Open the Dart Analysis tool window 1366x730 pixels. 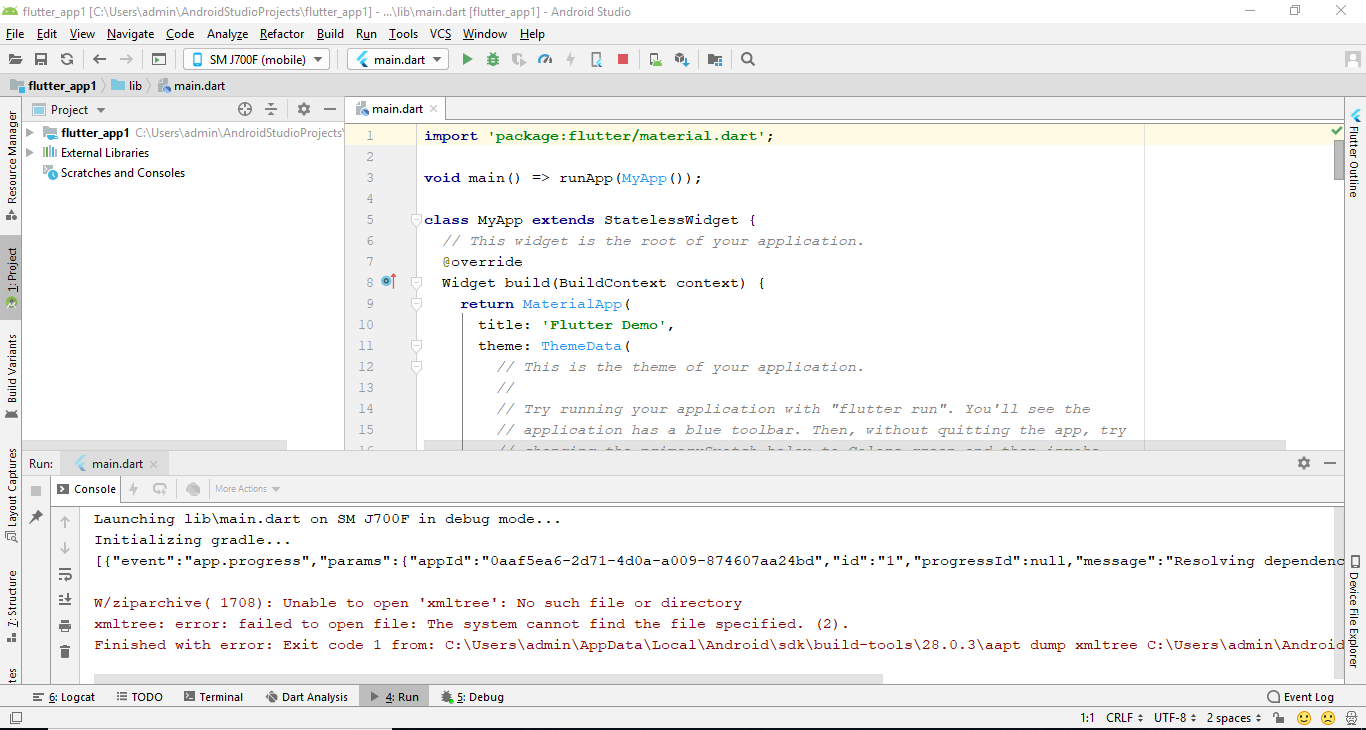tap(307, 697)
